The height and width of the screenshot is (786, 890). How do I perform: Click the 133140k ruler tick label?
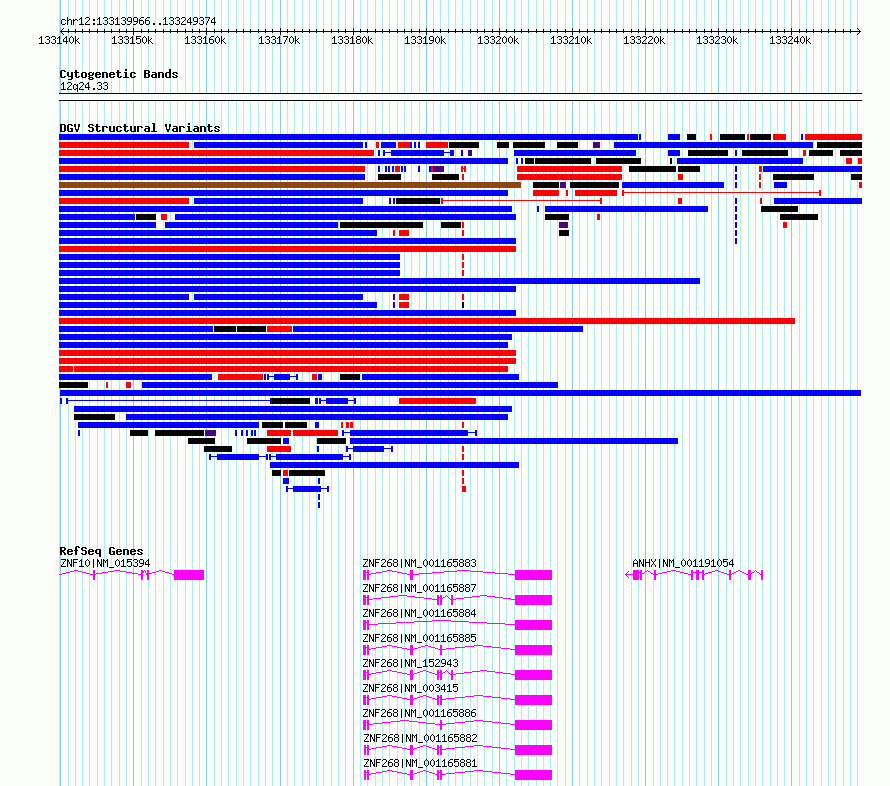(x=59, y=40)
